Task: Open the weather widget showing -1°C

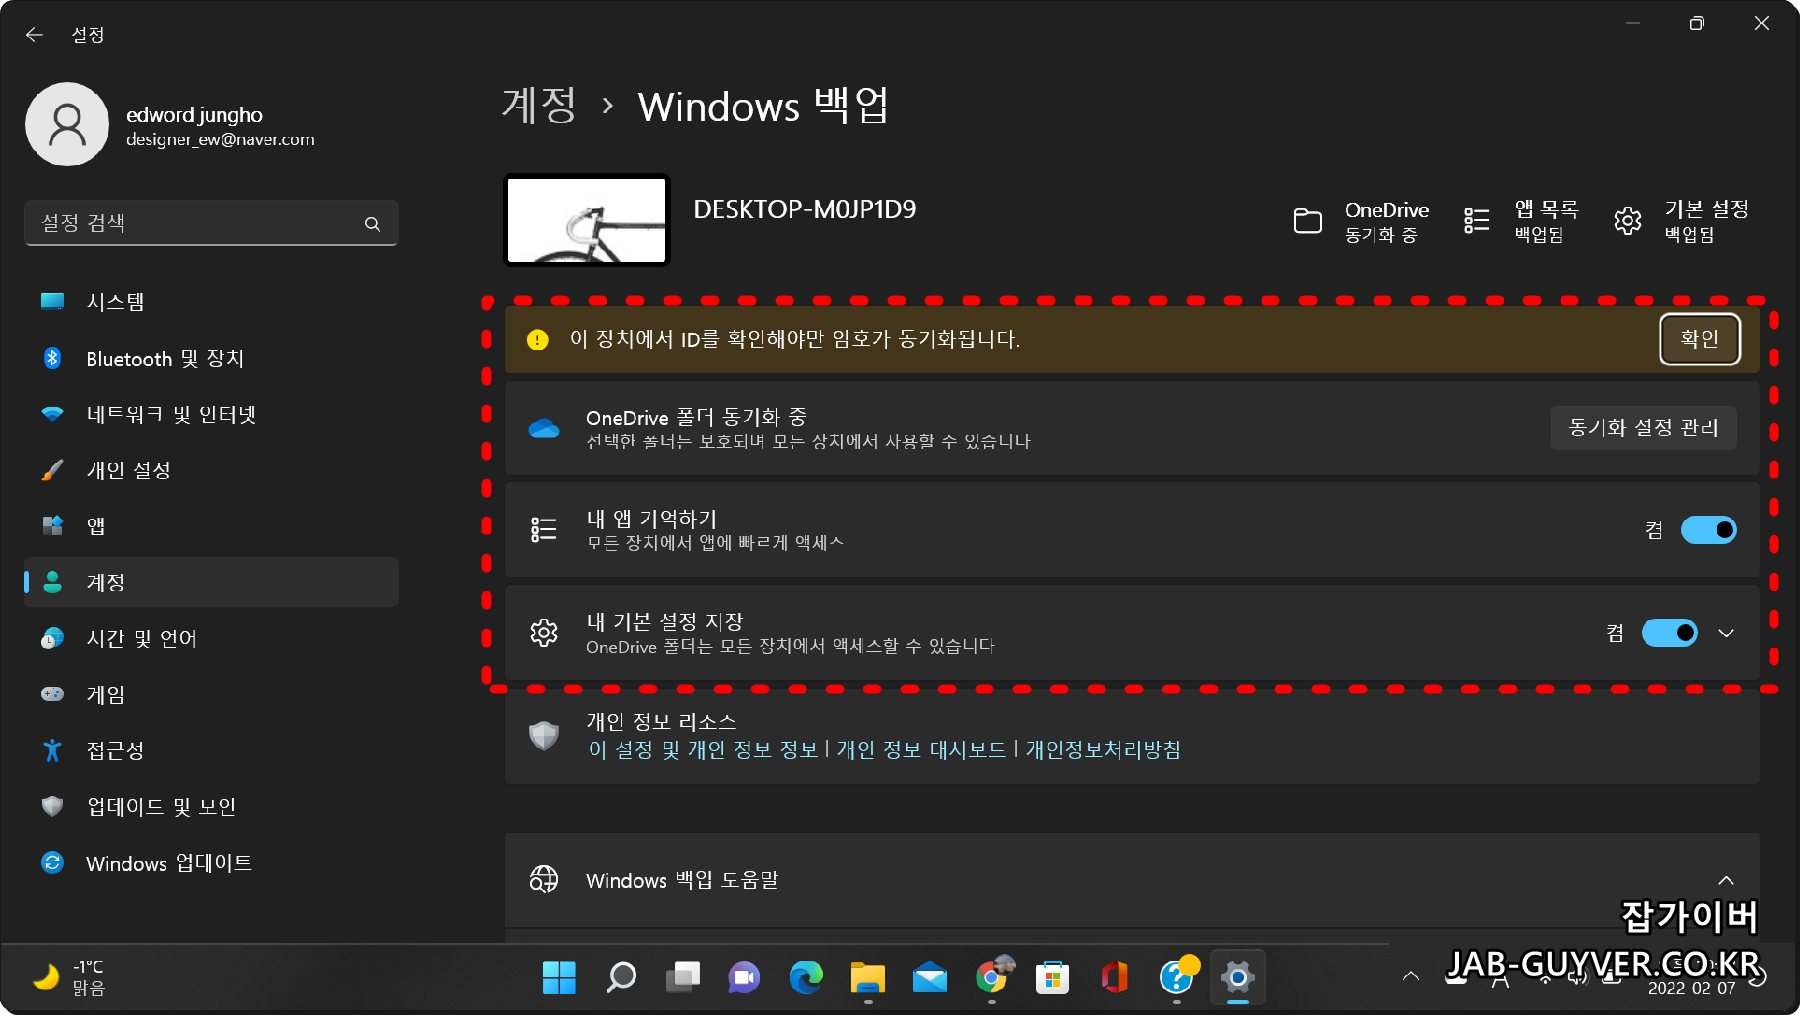Action: point(68,977)
